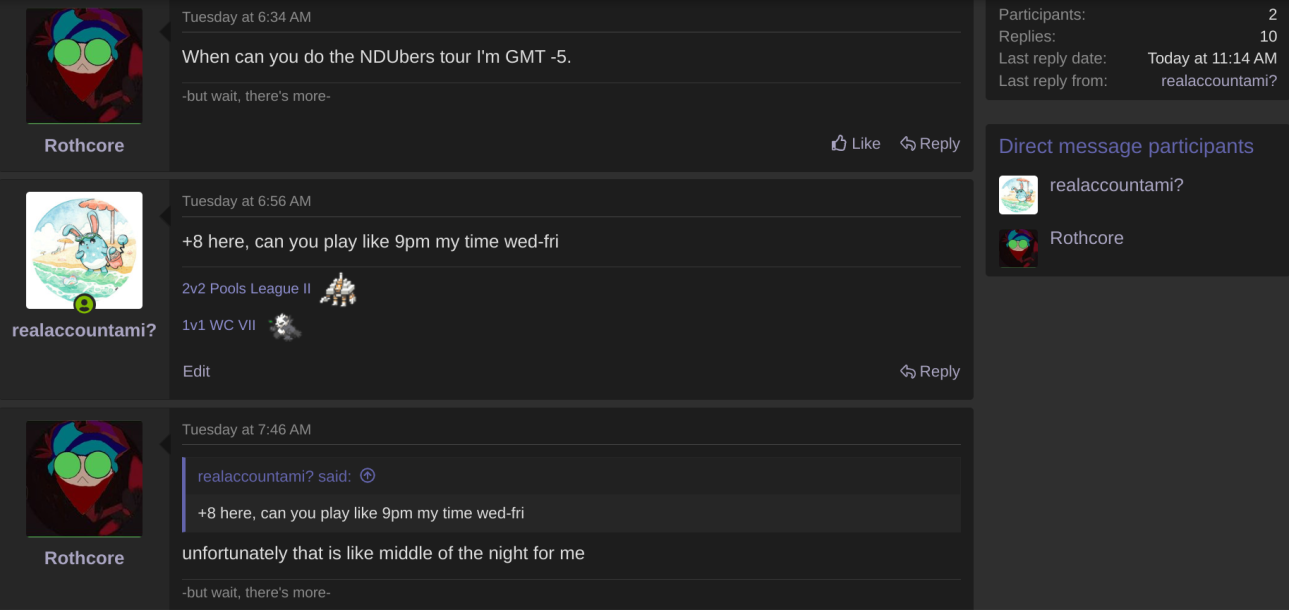
Task: Open the 1v1 WC VII signature link
Action: (x=219, y=325)
